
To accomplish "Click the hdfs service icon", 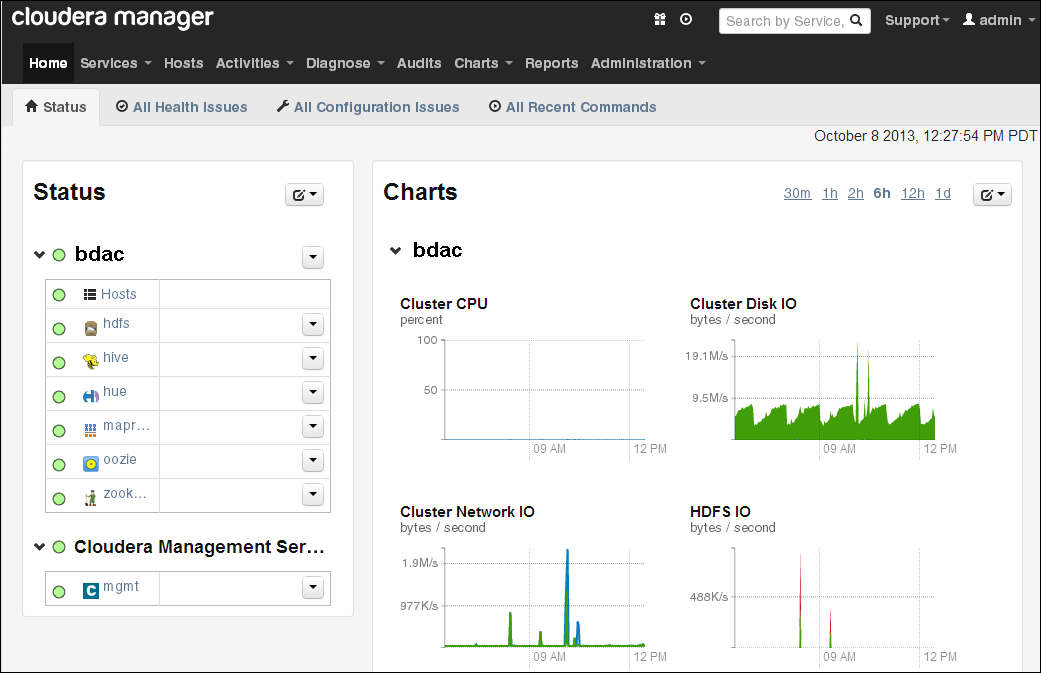I will [x=91, y=327].
